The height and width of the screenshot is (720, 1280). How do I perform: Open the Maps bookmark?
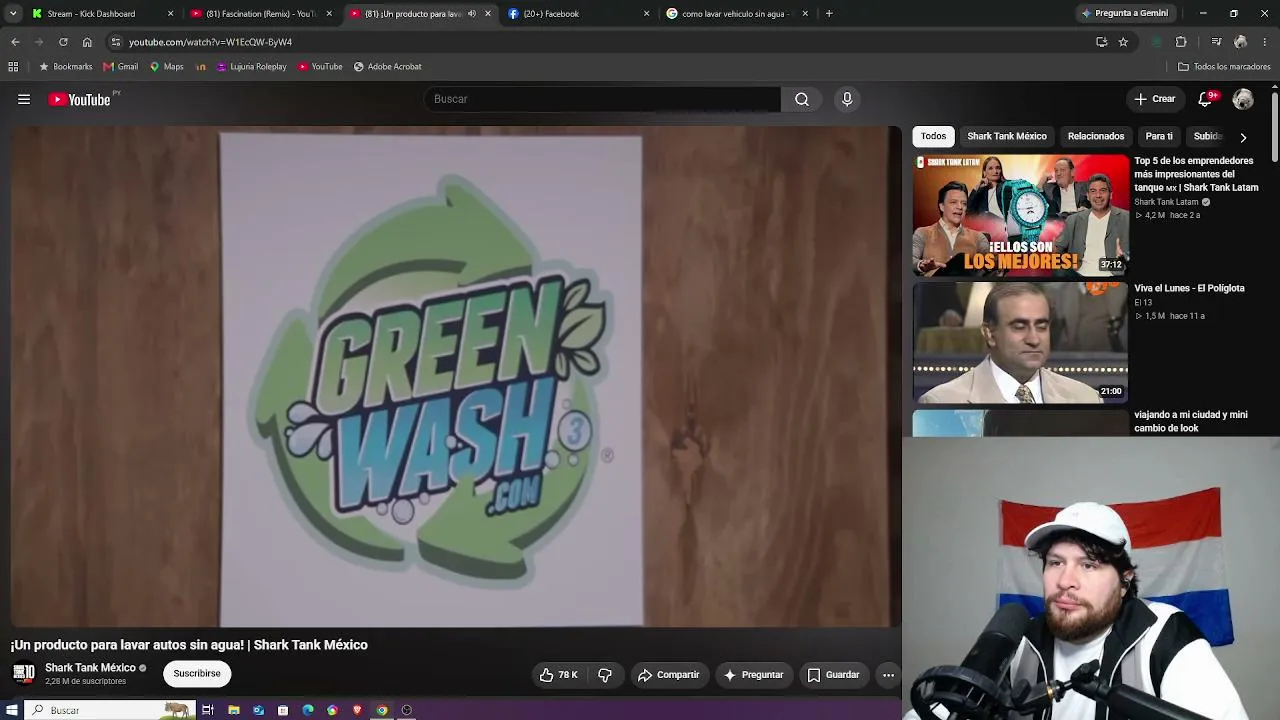(167, 67)
